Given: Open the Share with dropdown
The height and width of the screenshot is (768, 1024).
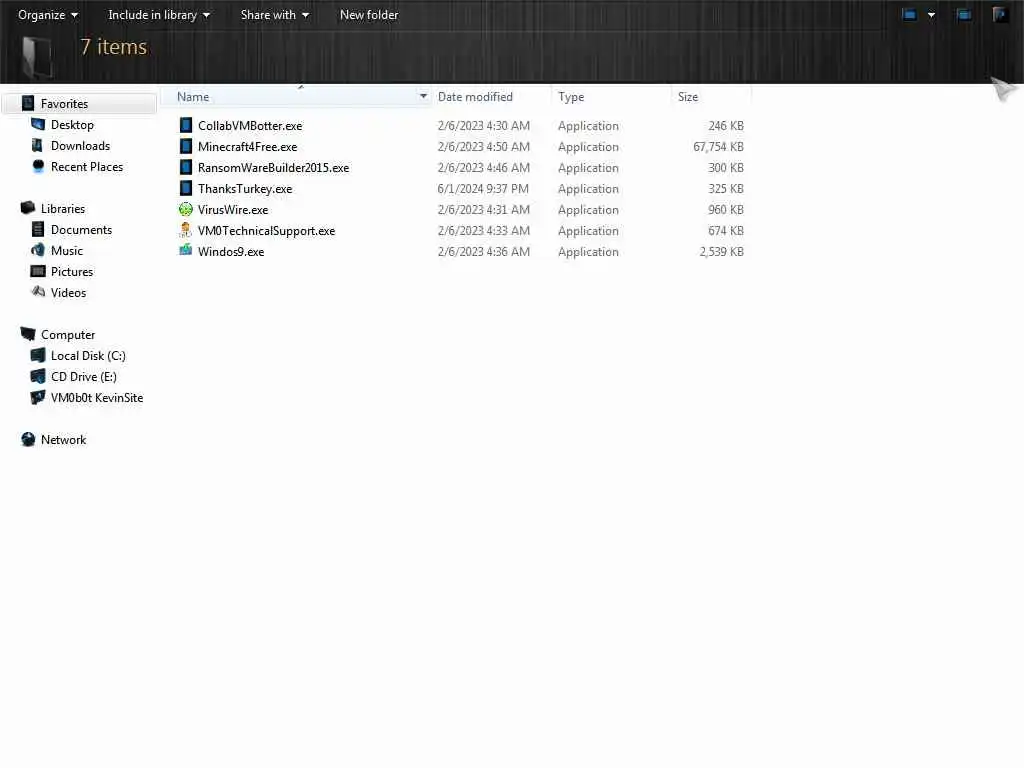Looking at the screenshot, I should [274, 14].
